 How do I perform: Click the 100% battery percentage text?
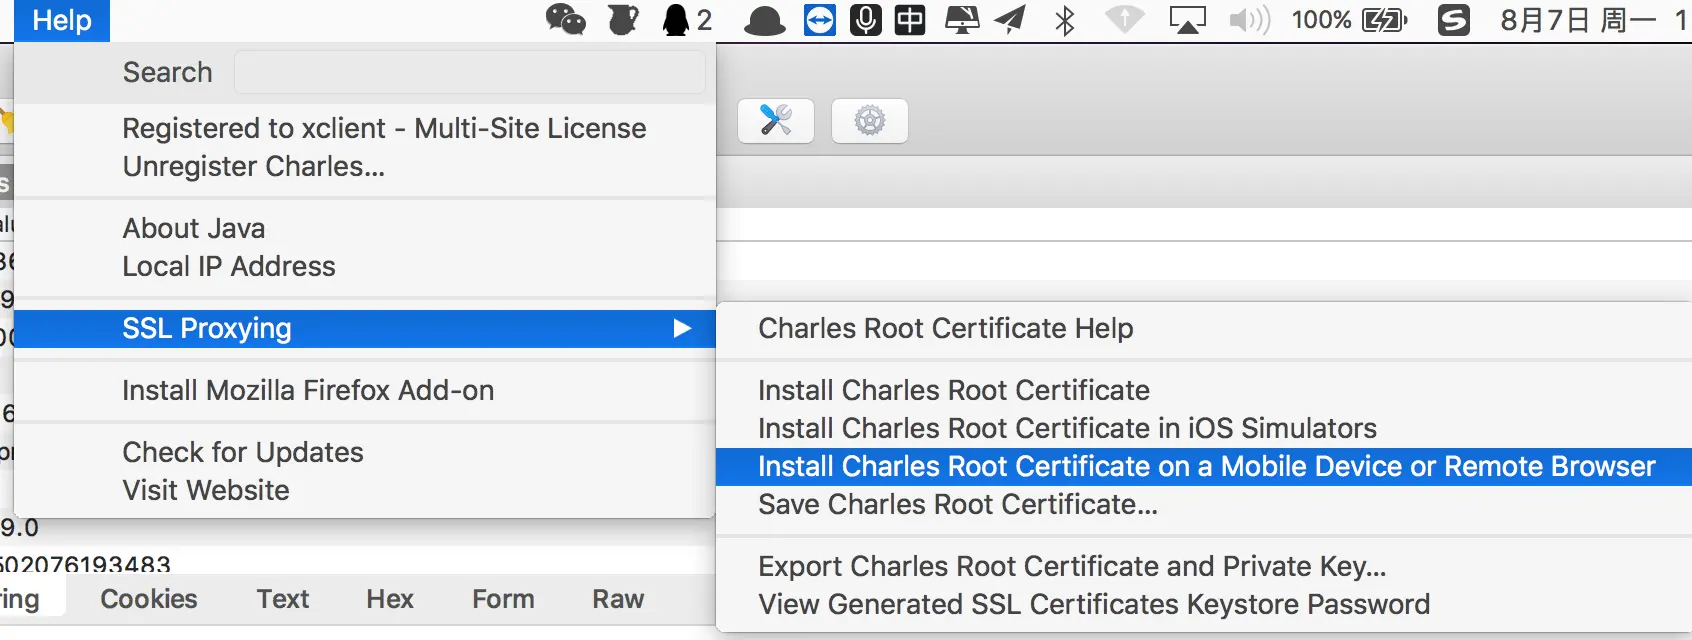(x=1321, y=20)
